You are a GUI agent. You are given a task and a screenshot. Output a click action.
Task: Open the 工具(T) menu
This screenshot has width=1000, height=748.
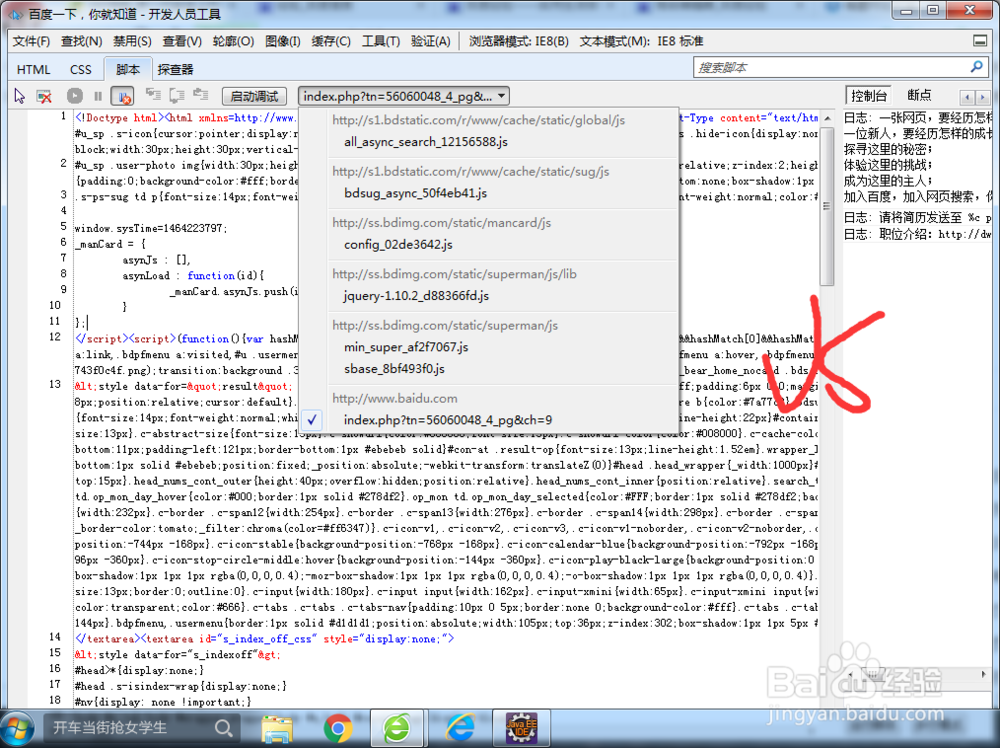coord(381,41)
